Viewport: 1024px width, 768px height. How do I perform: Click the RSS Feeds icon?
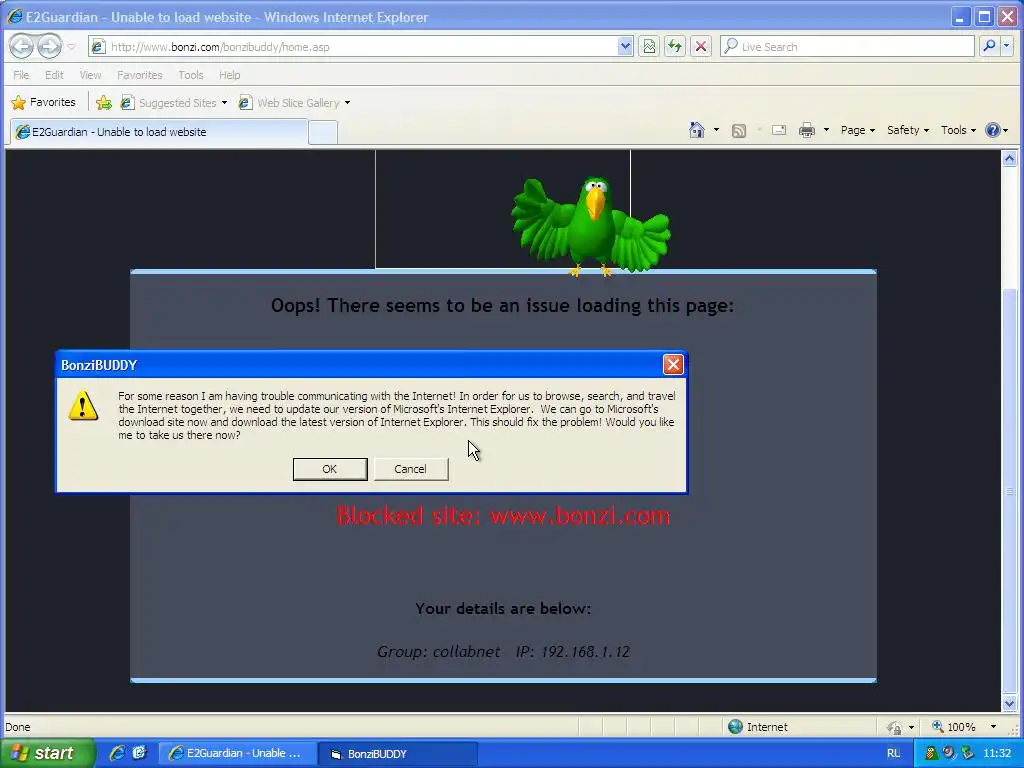[739, 131]
